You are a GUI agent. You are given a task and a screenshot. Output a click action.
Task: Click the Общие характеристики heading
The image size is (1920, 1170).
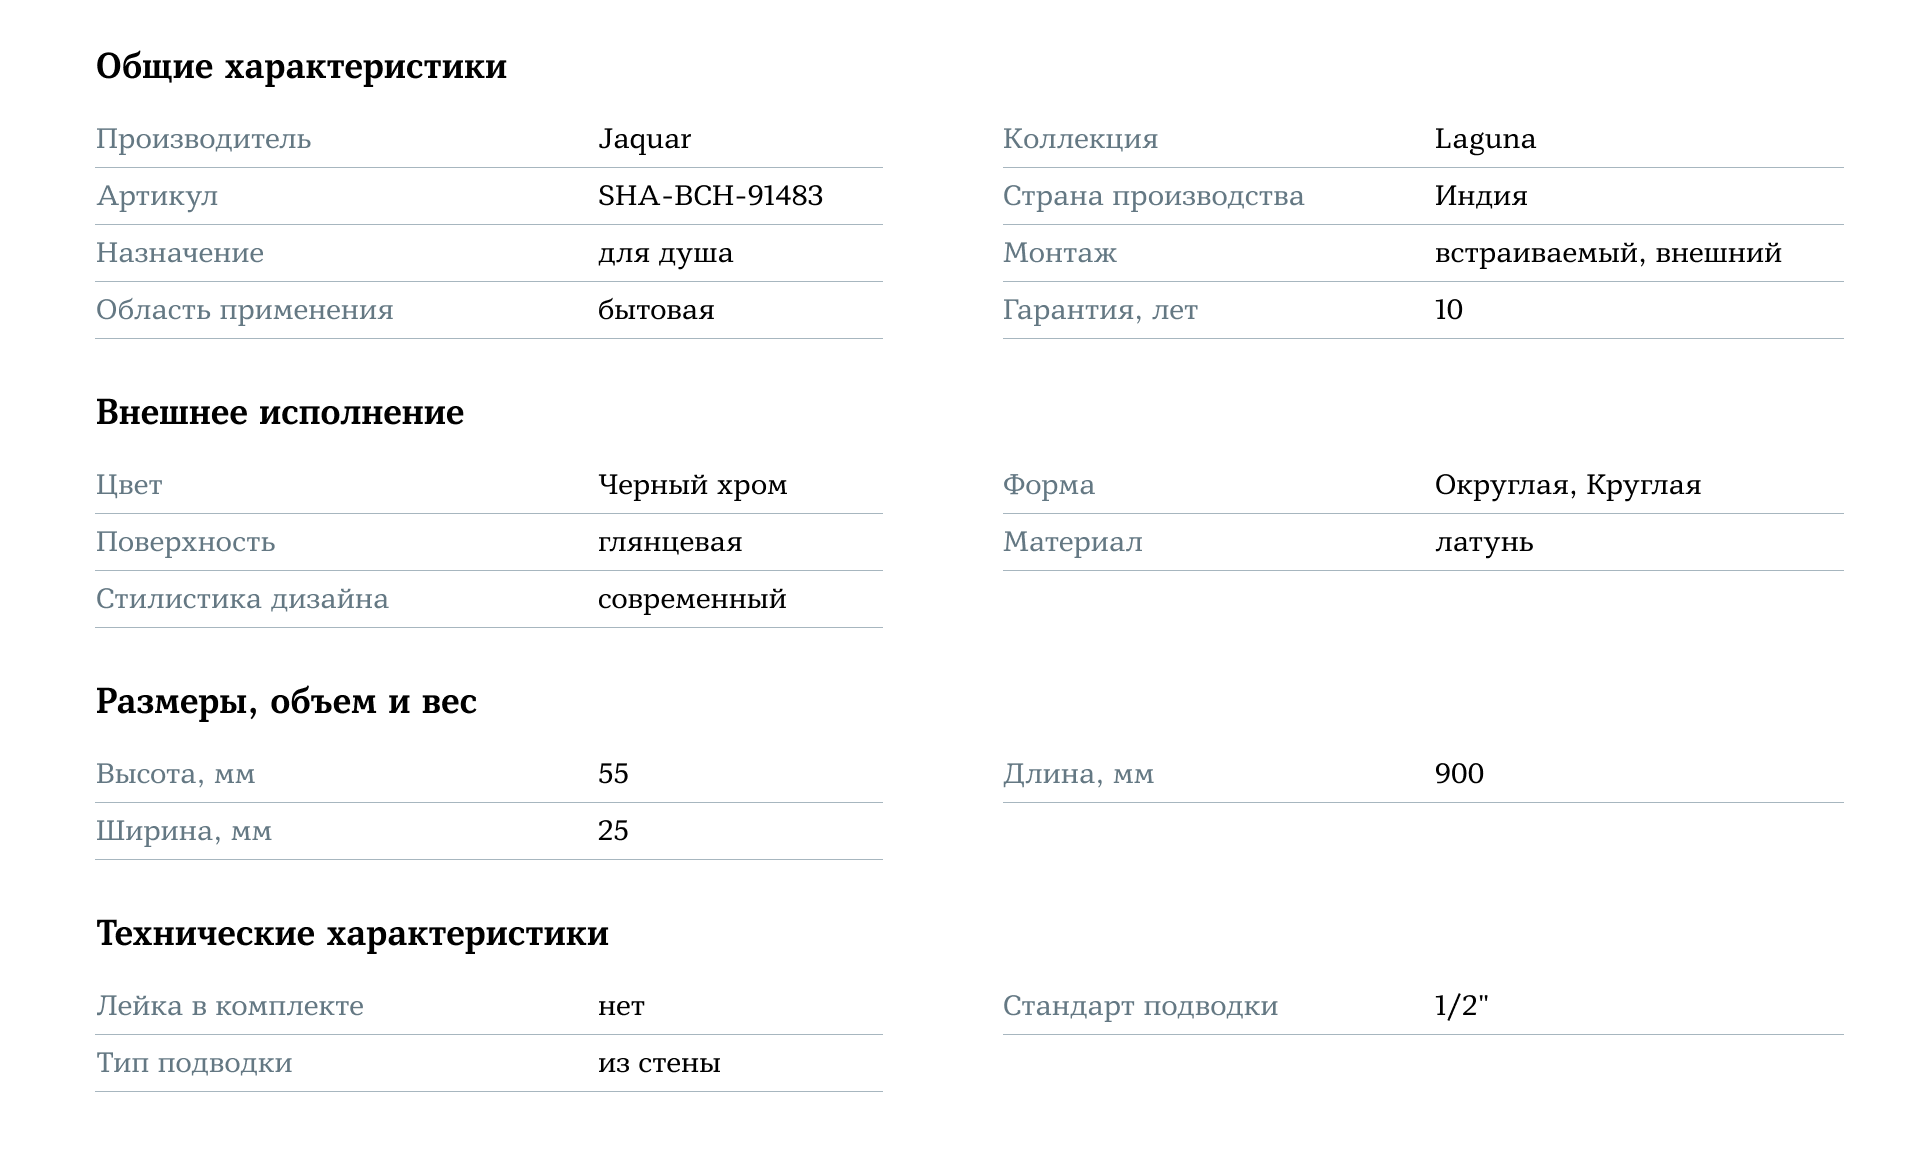click(301, 67)
